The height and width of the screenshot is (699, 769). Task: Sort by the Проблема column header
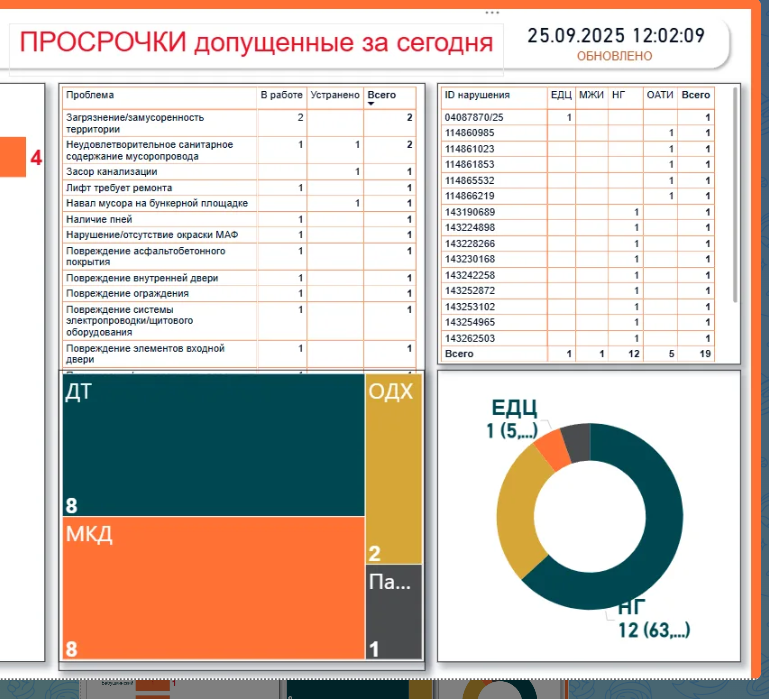(90, 95)
